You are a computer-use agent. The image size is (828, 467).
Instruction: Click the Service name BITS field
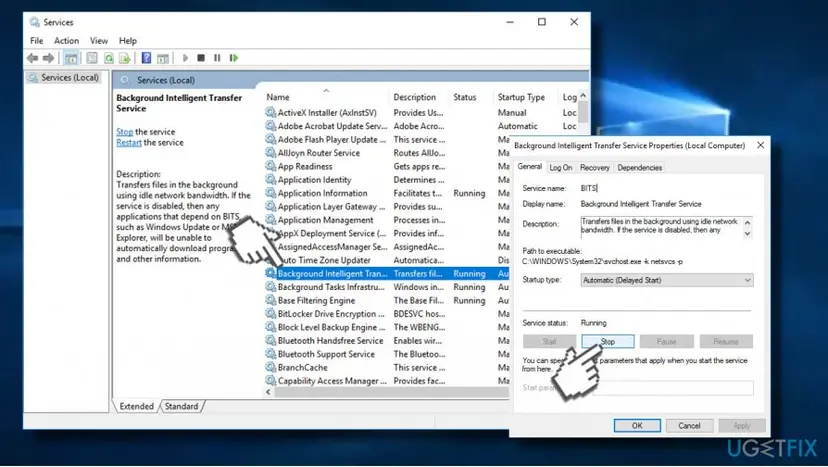[589, 188]
